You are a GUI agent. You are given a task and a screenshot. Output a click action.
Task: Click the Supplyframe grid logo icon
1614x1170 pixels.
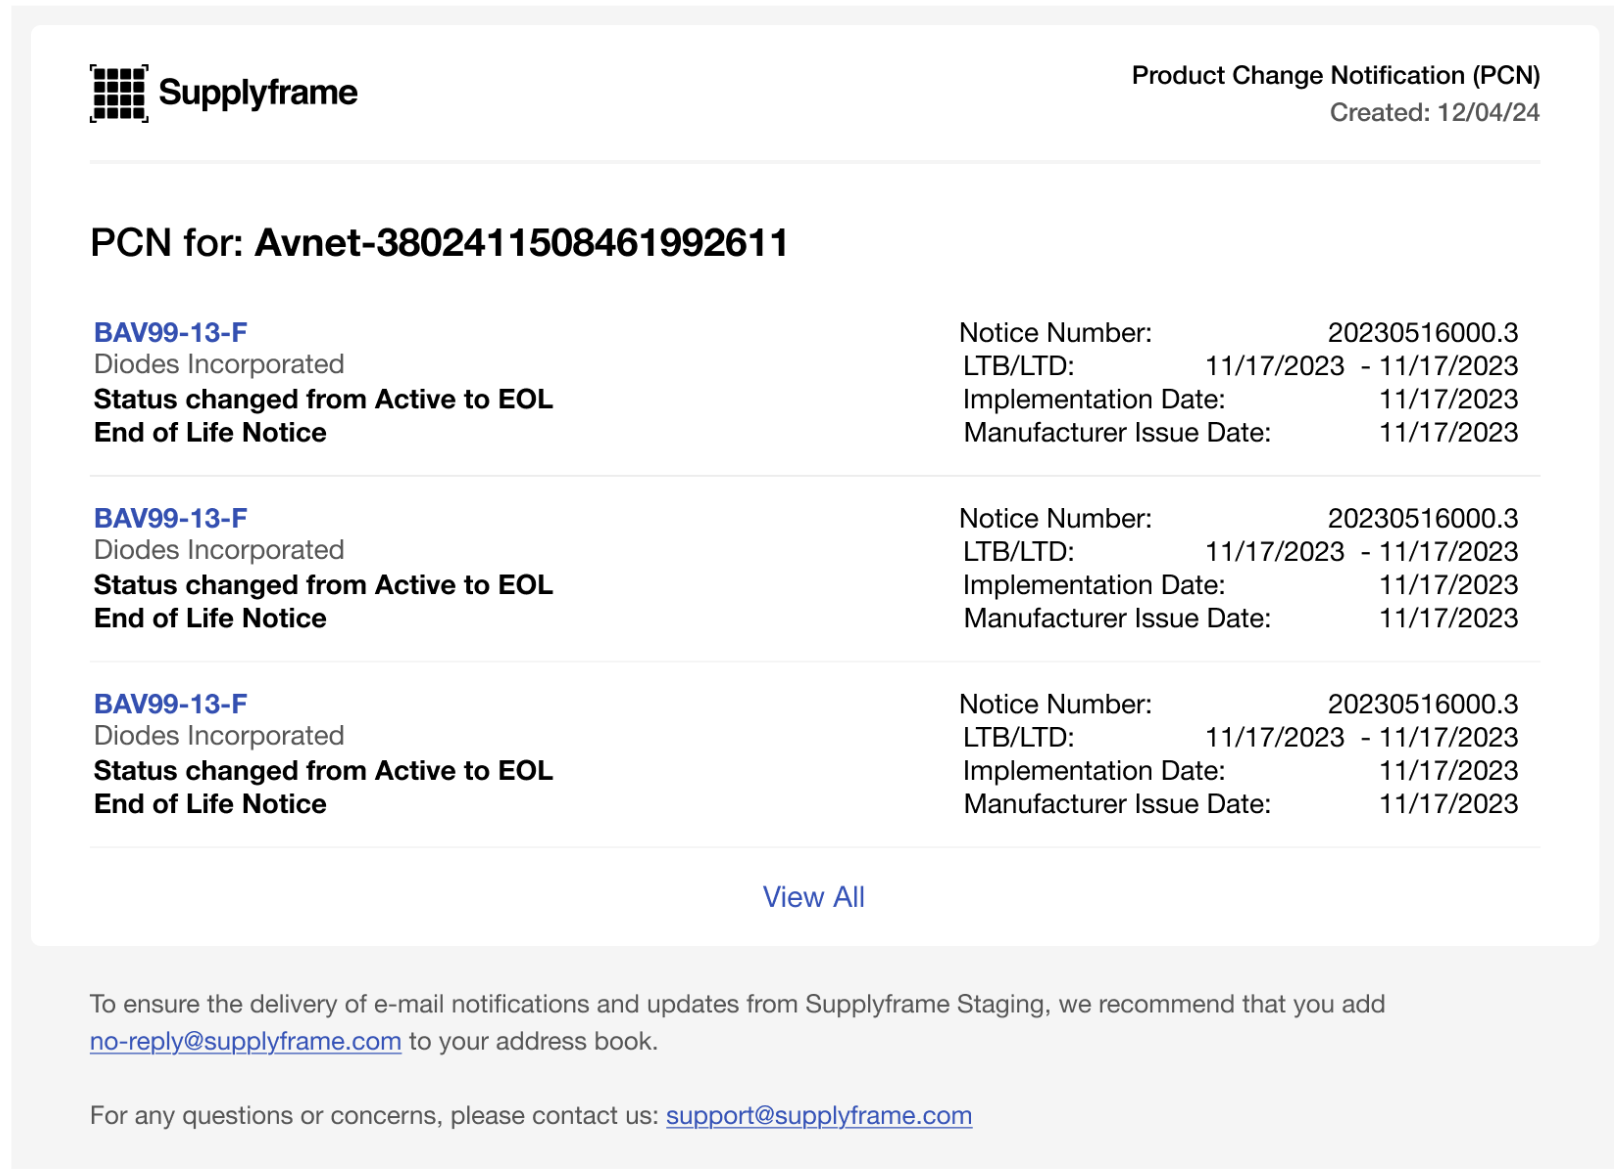click(118, 93)
